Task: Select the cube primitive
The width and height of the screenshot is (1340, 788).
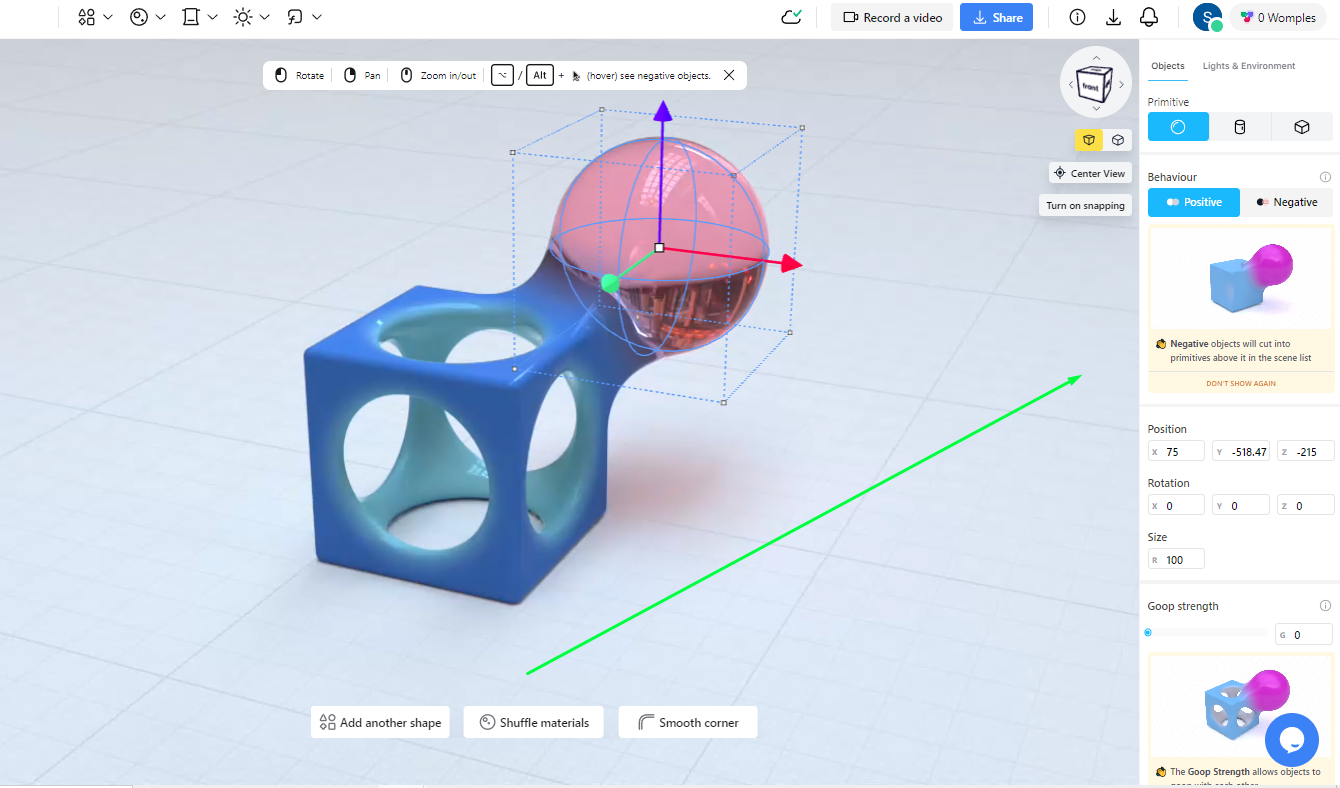Action: pyautogui.click(x=1302, y=127)
